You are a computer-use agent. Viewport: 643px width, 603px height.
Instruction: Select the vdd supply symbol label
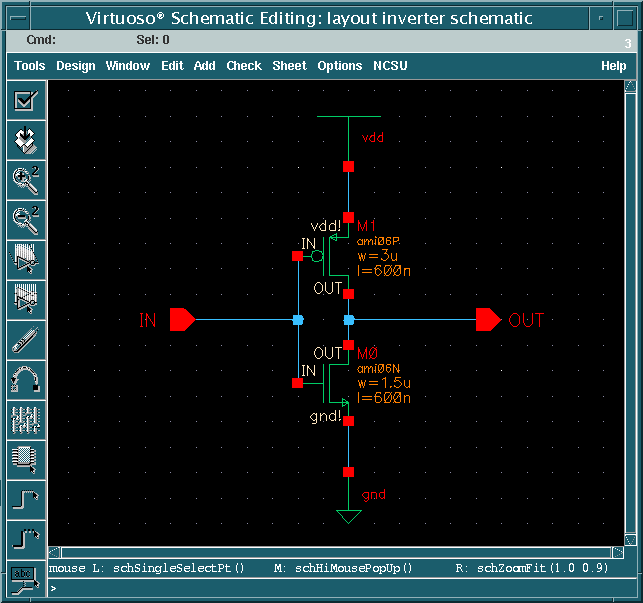373,137
